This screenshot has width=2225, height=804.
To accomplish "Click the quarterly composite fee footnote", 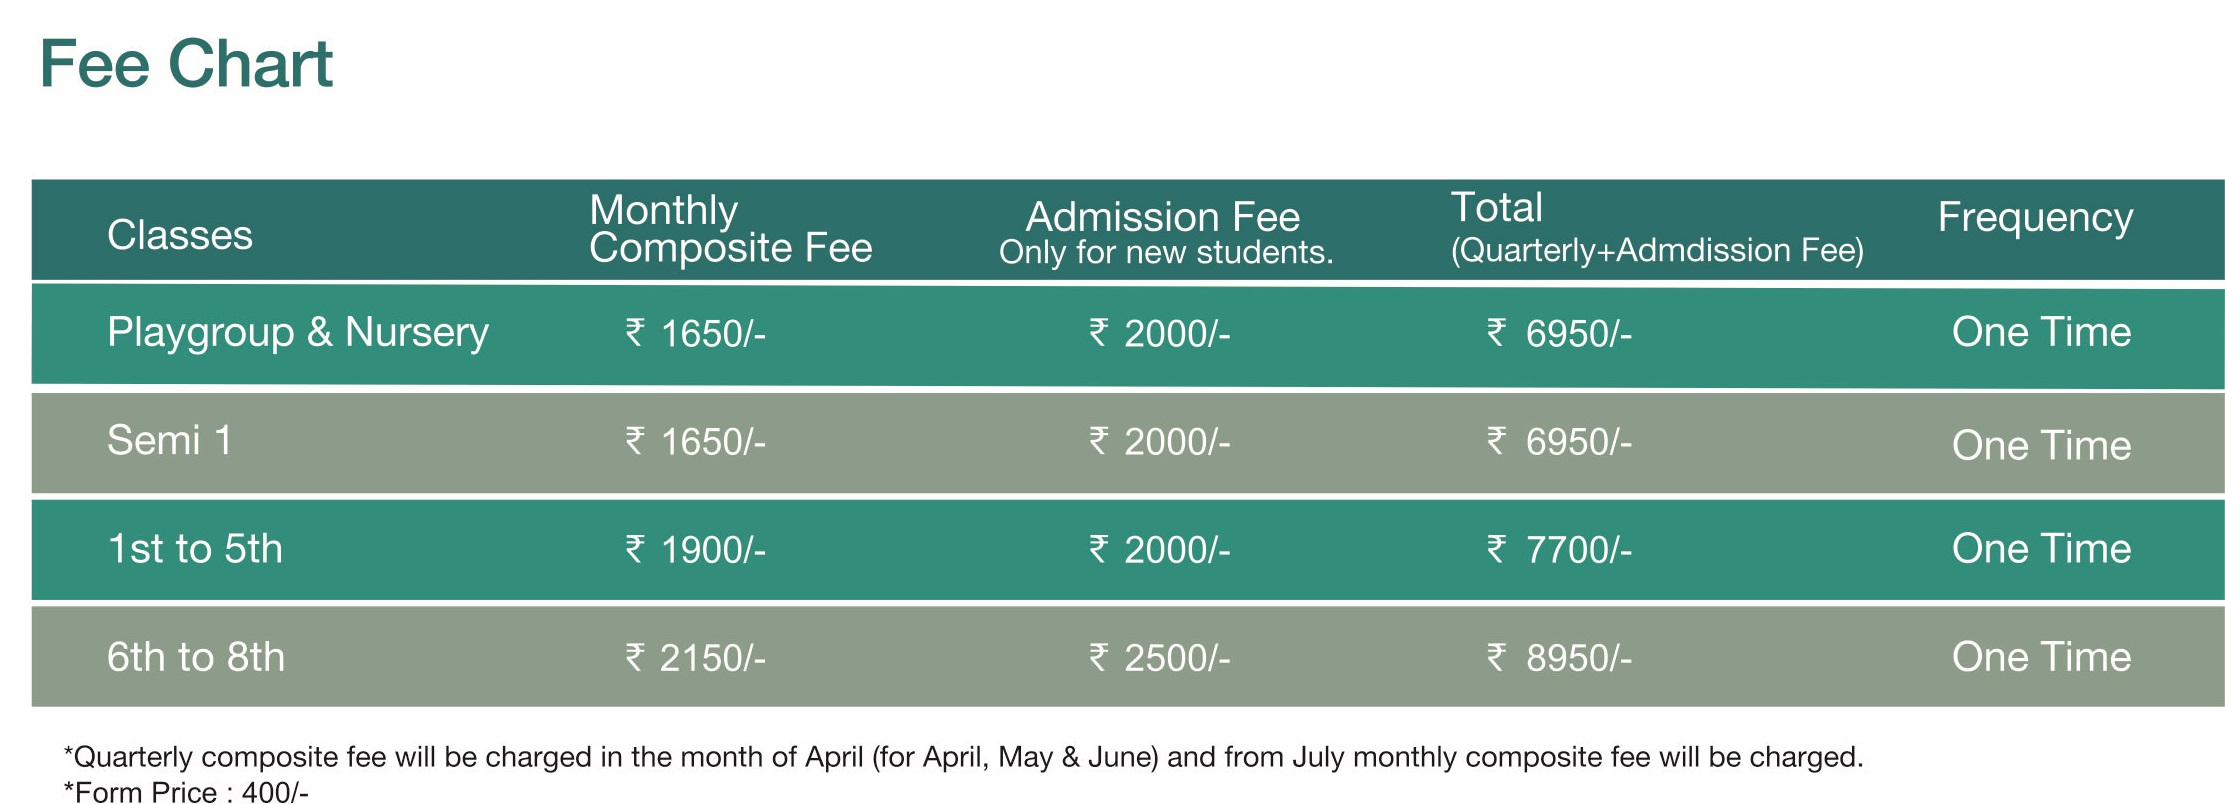I will click(963, 757).
